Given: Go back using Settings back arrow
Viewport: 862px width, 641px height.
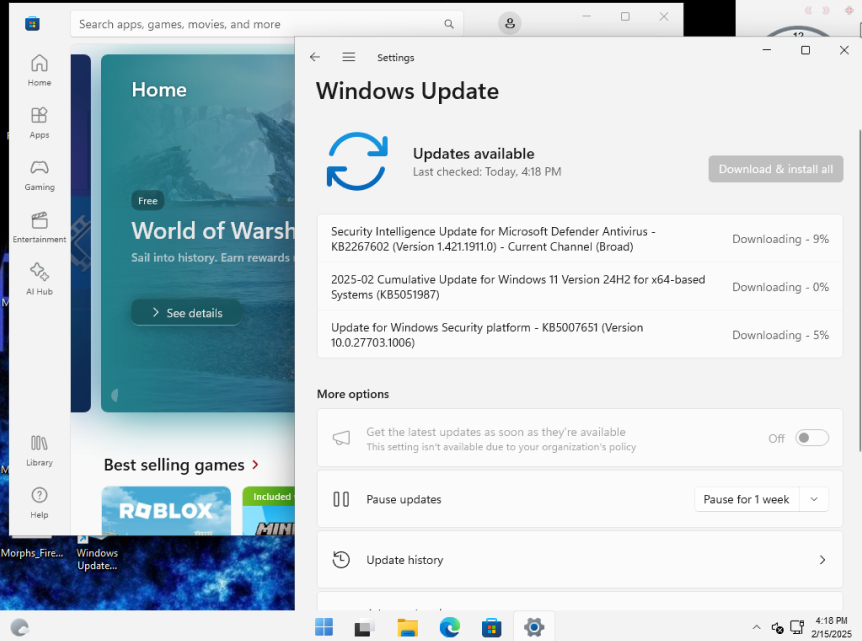Looking at the screenshot, I should click(315, 58).
